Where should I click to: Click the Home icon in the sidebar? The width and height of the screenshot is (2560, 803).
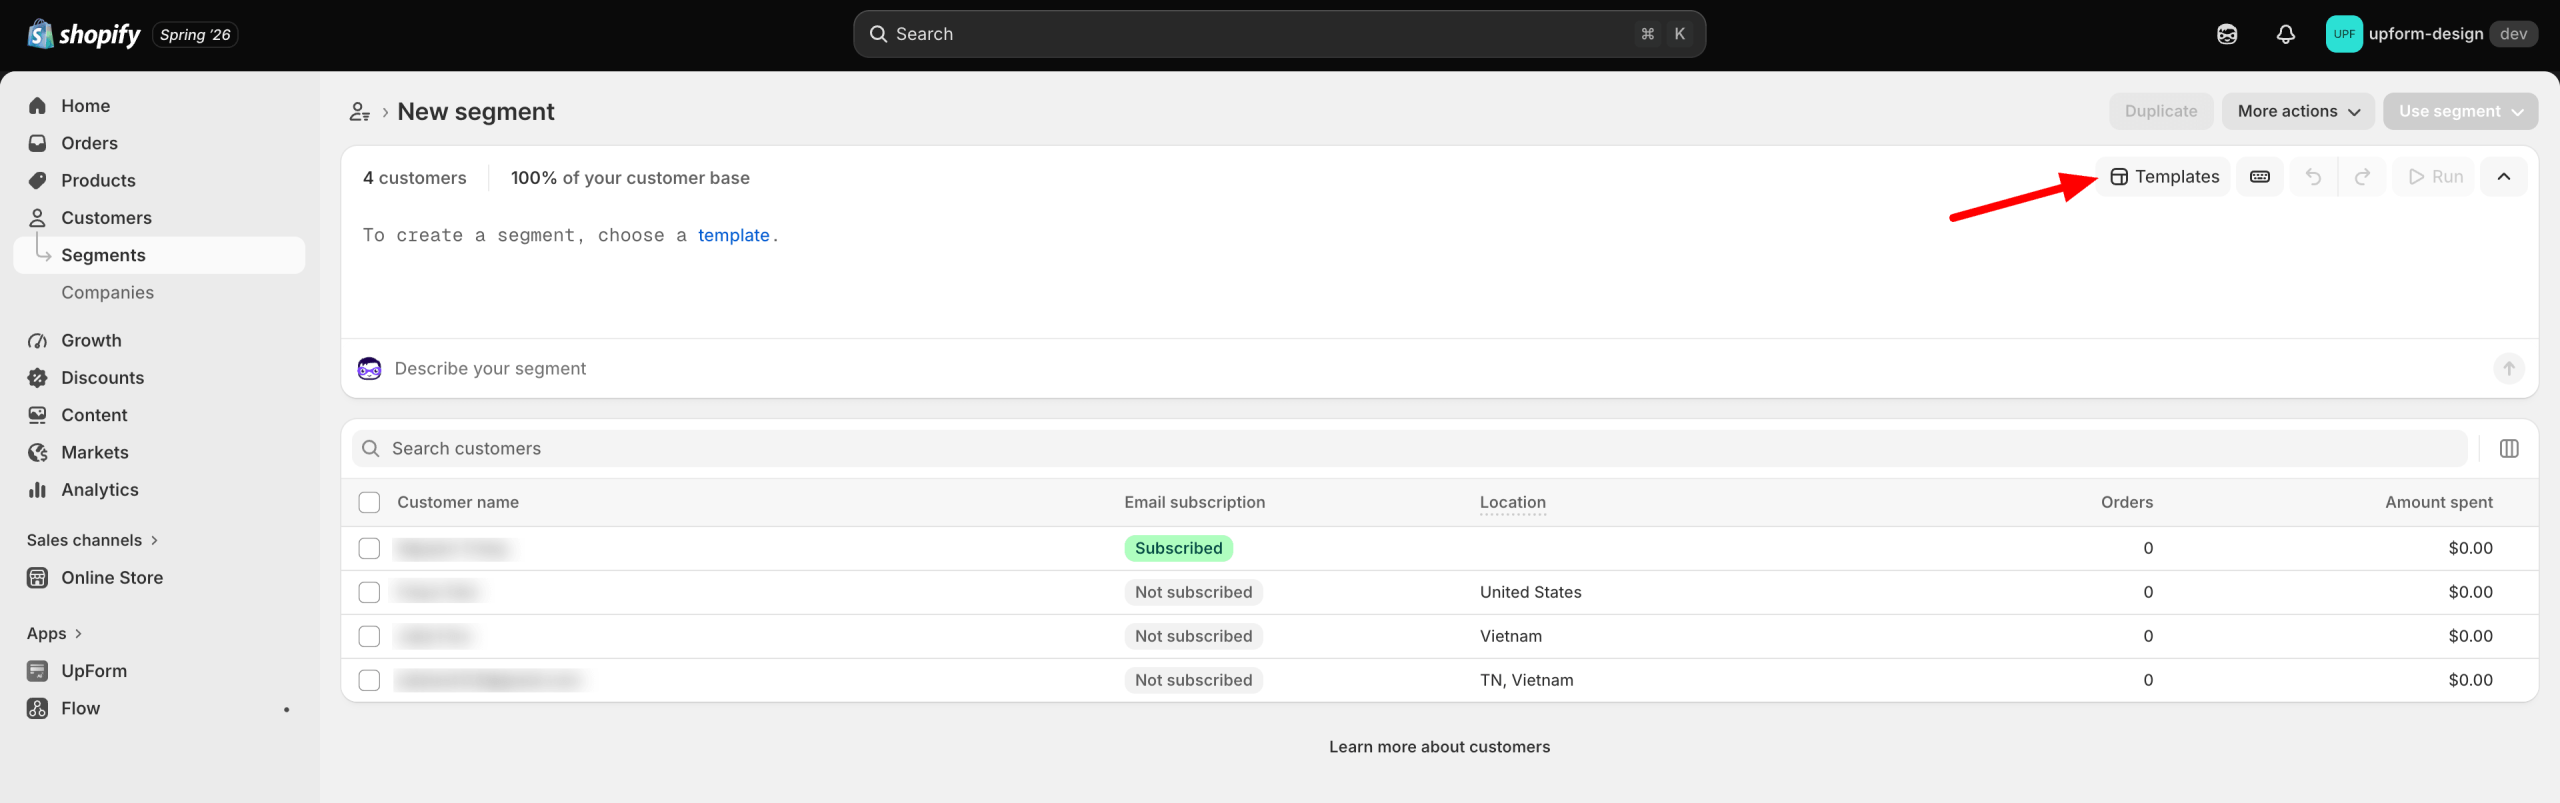pyautogui.click(x=38, y=106)
